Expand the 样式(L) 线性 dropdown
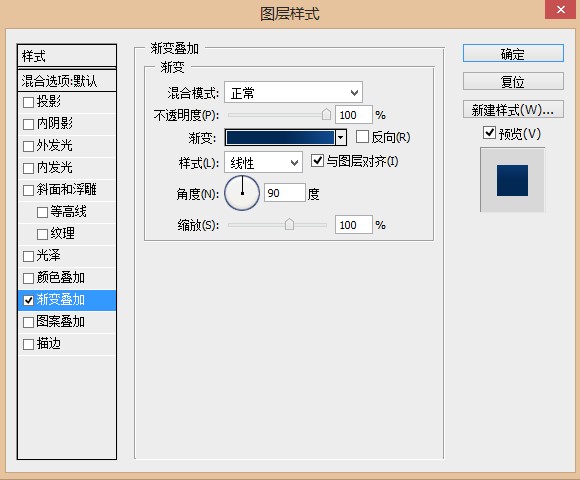This screenshot has height=480, width=580. click(263, 162)
